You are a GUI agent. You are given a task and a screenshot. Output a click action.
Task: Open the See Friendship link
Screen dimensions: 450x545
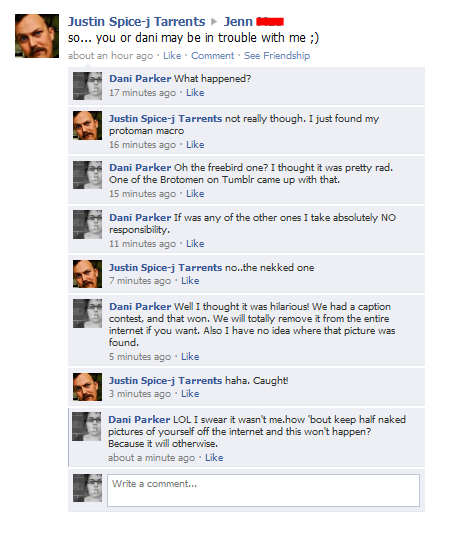coord(277,56)
